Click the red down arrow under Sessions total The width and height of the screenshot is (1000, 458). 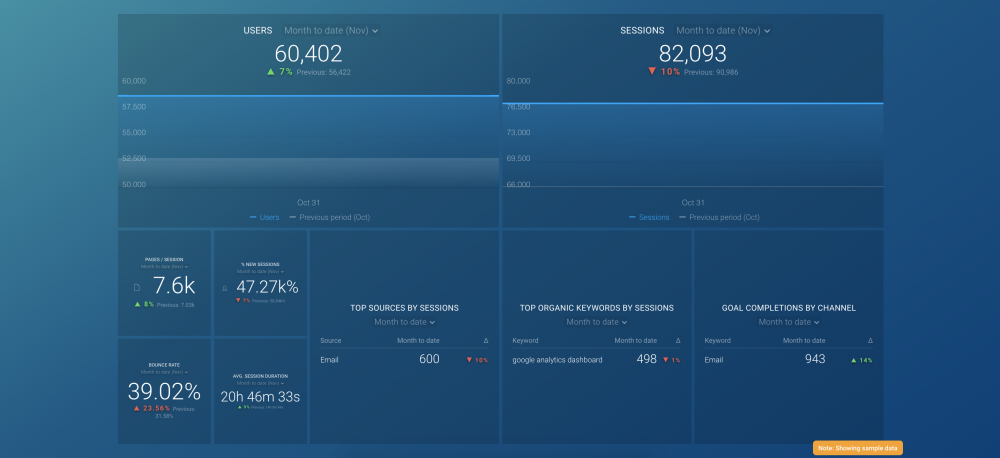point(652,72)
